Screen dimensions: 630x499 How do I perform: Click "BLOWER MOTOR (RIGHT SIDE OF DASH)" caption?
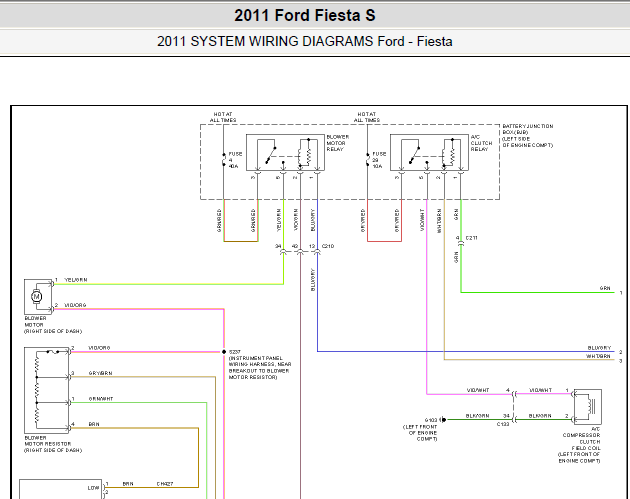[53, 325]
